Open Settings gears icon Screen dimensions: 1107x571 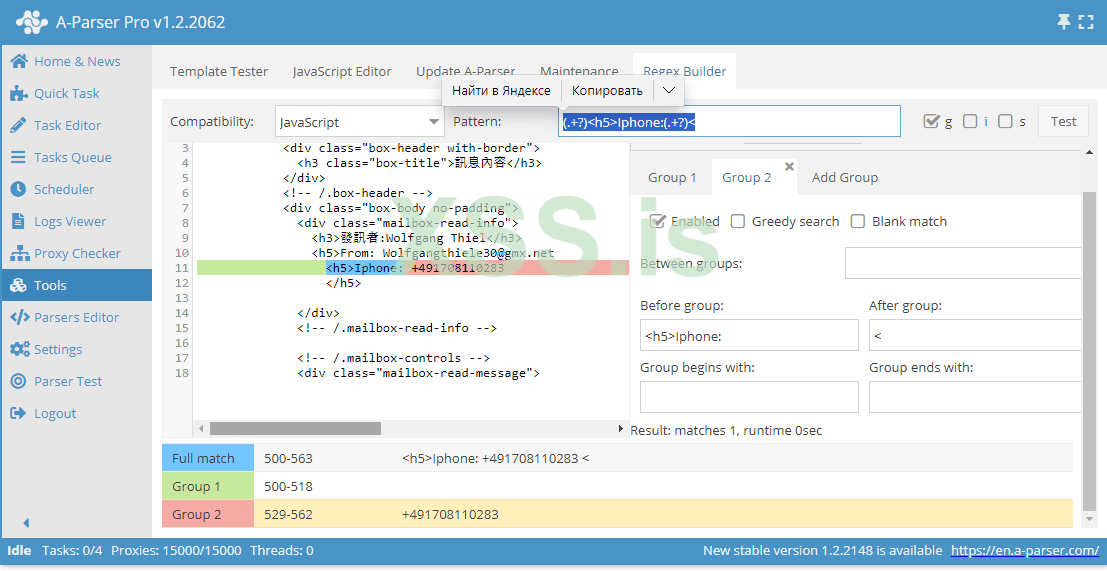20,349
